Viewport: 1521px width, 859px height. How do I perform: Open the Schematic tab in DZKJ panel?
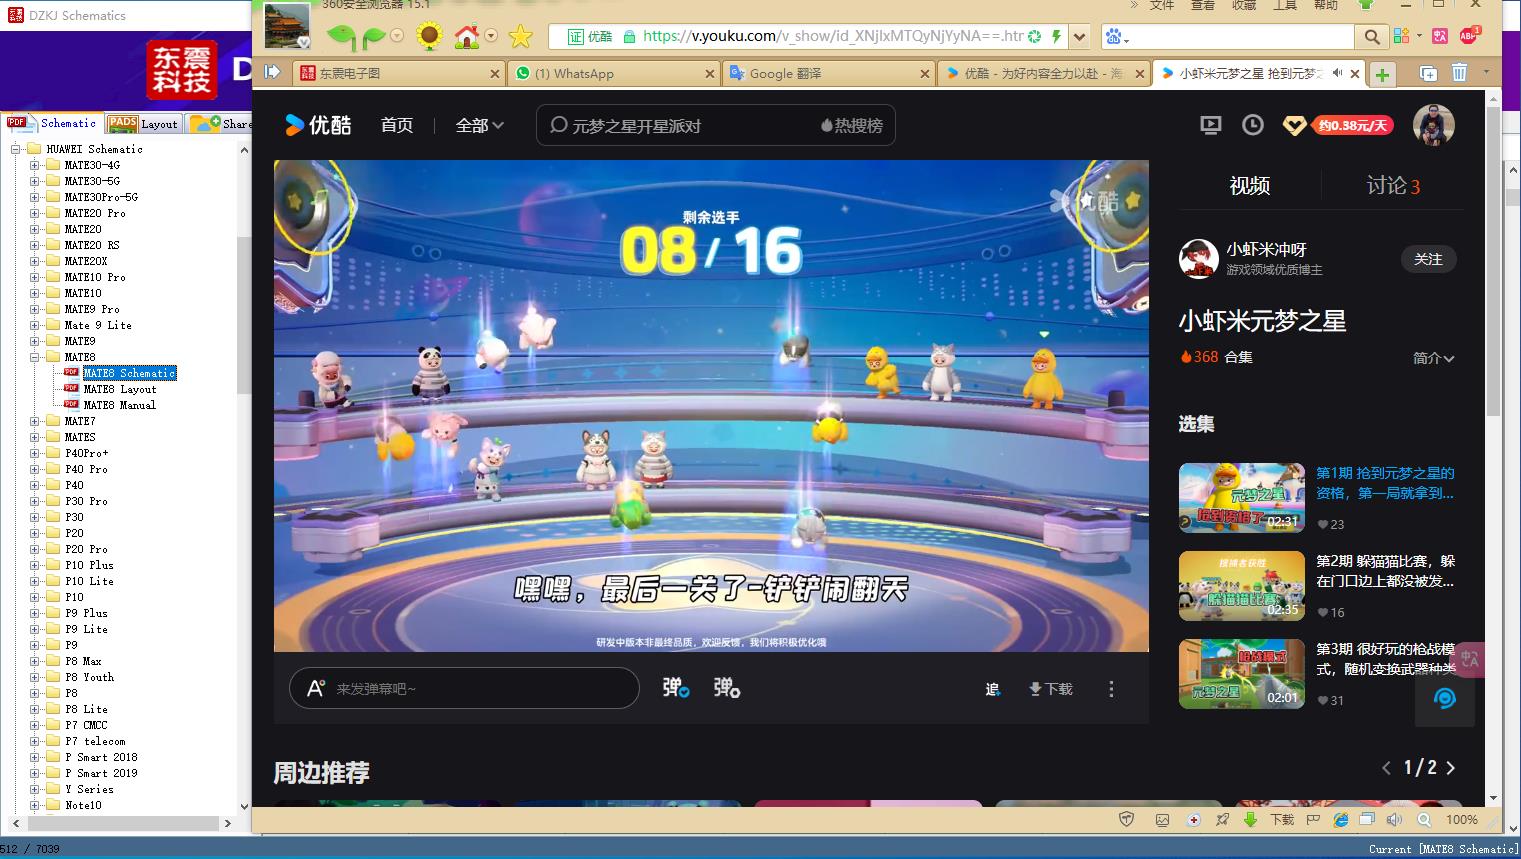tap(52, 123)
